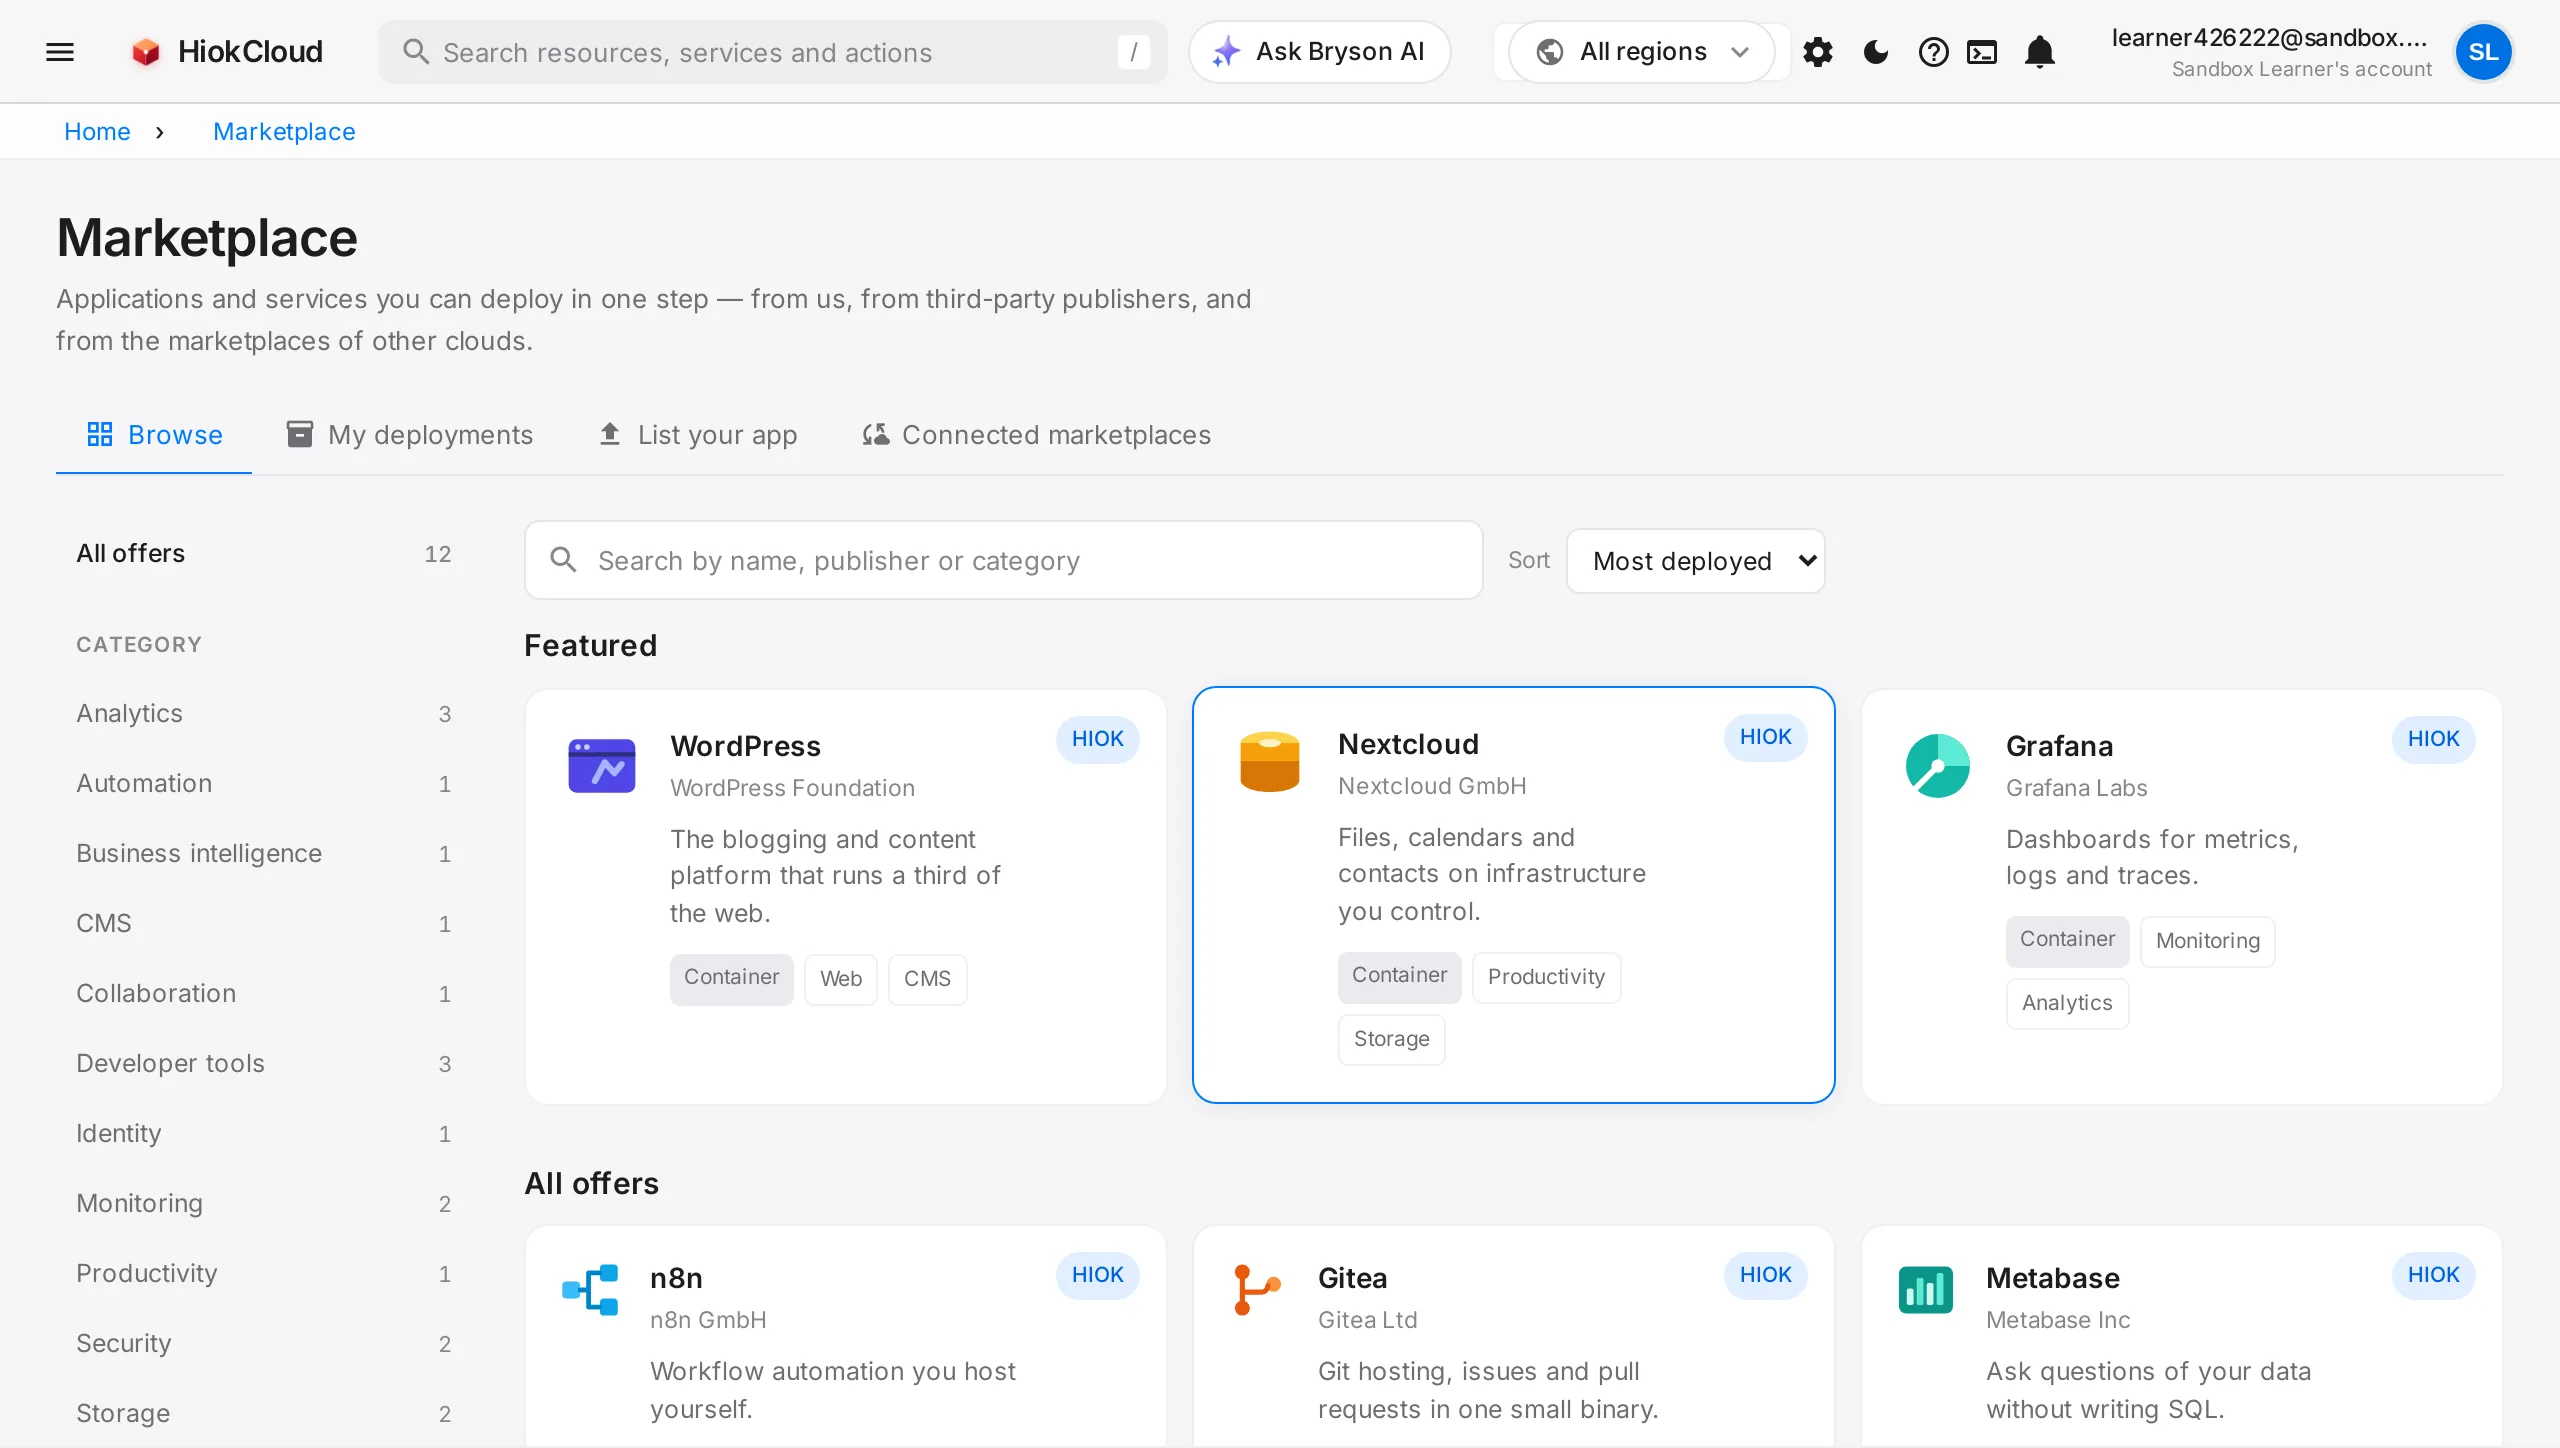Go to the Home breadcrumb link
The width and height of the screenshot is (2560, 1448).
click(97, 132)
